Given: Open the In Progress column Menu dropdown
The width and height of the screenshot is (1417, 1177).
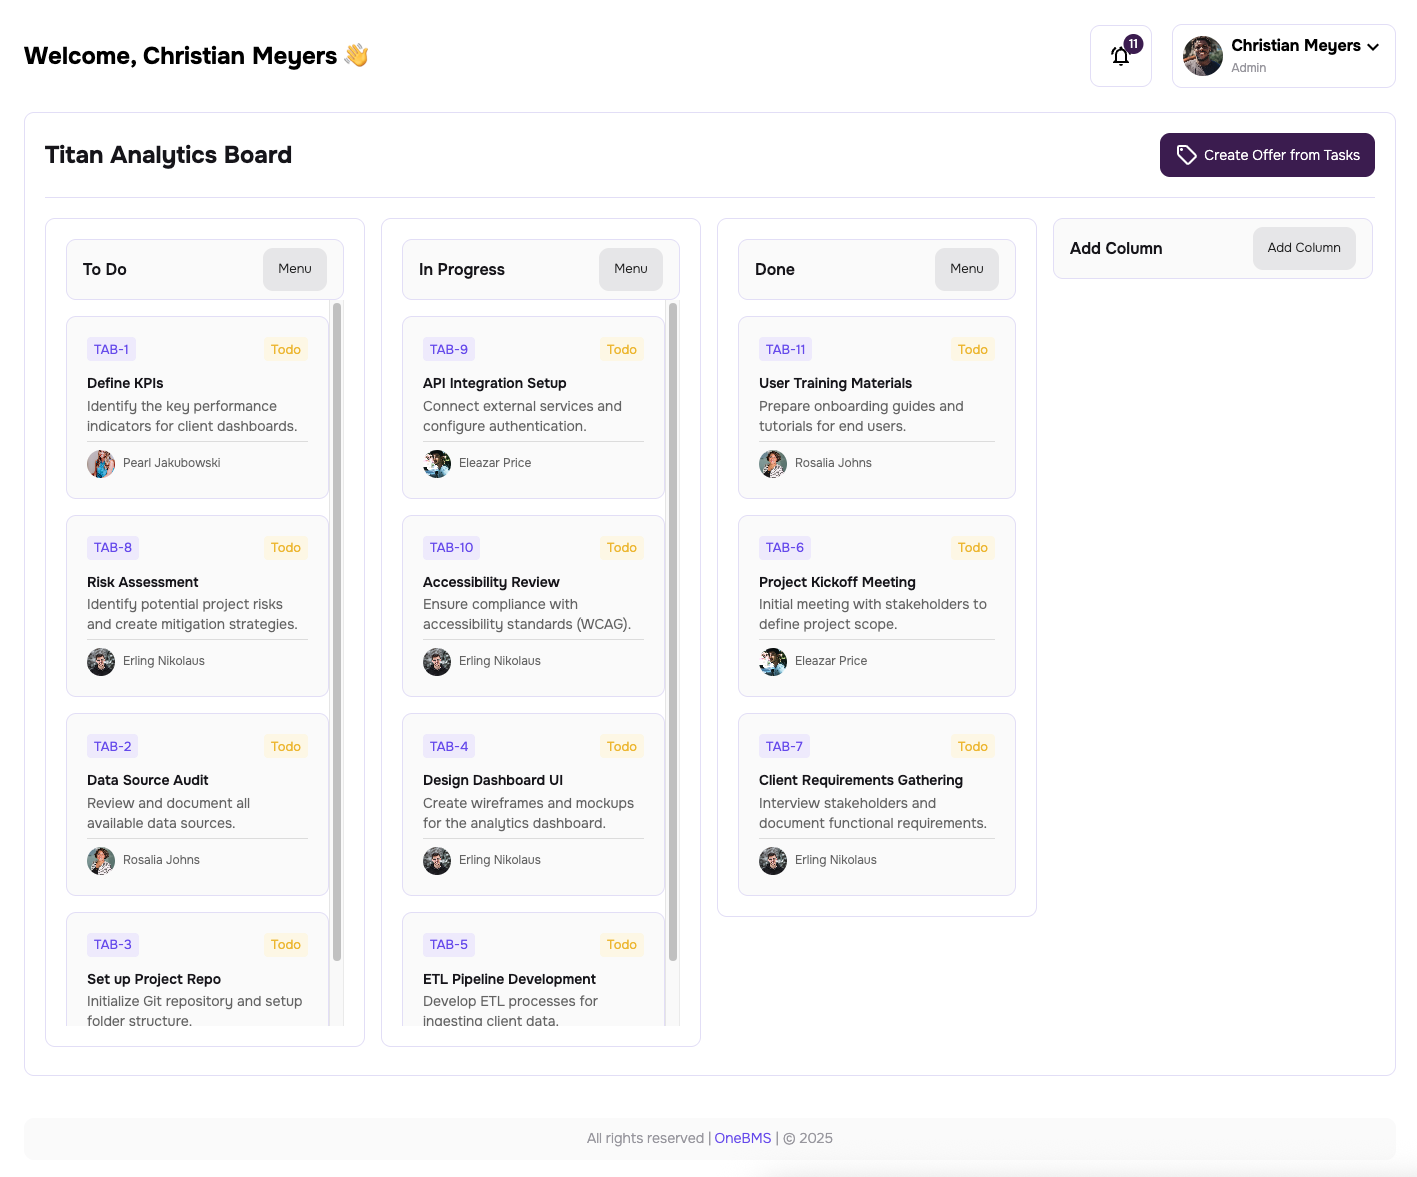Looking at the screenshot, I should point(630,269).
